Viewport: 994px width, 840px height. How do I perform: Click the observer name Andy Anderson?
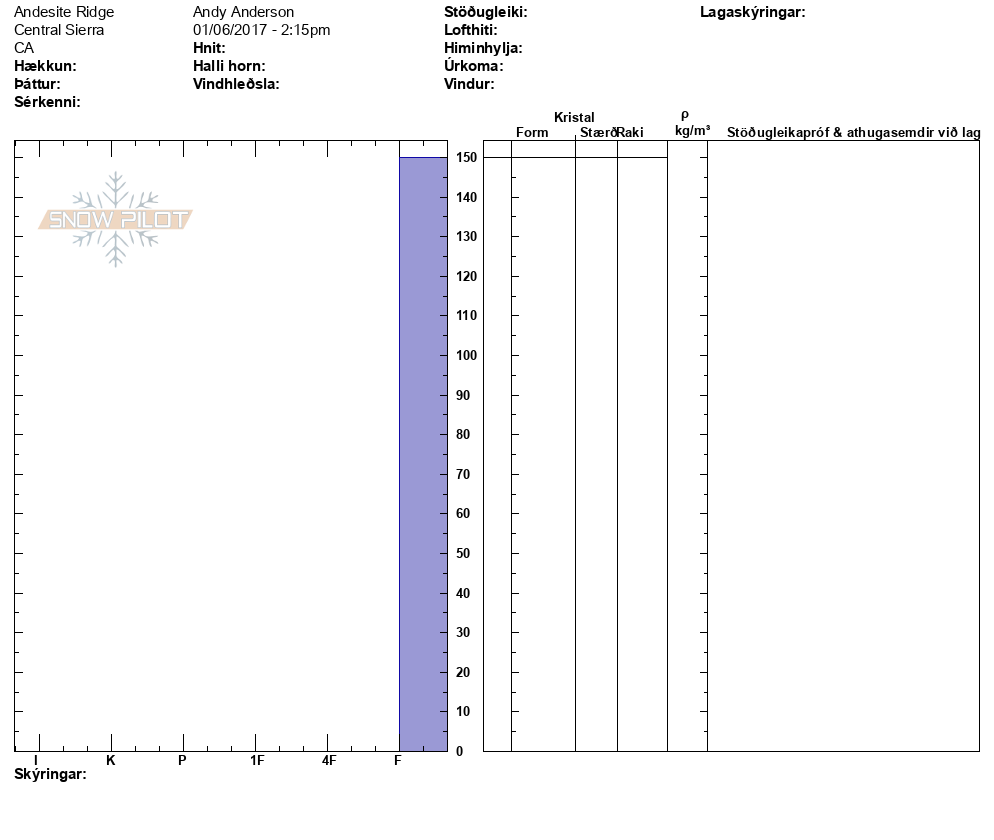[x=243, y=12]
